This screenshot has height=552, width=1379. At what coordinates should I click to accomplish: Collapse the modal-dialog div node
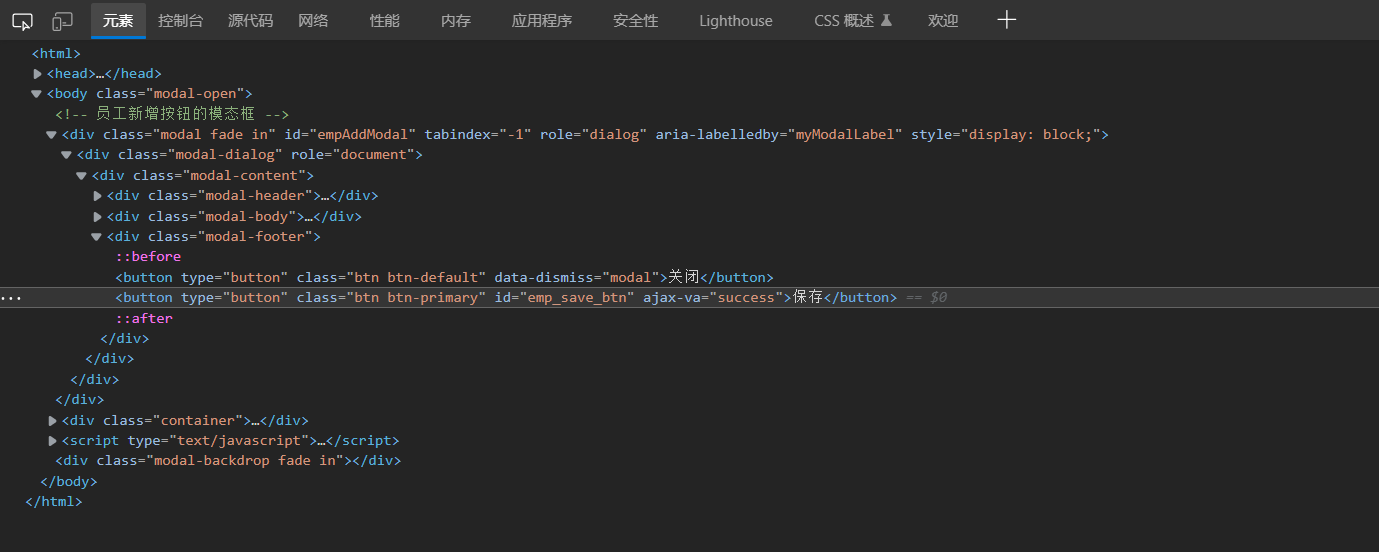pyautogui.click(x=67, y=155)
